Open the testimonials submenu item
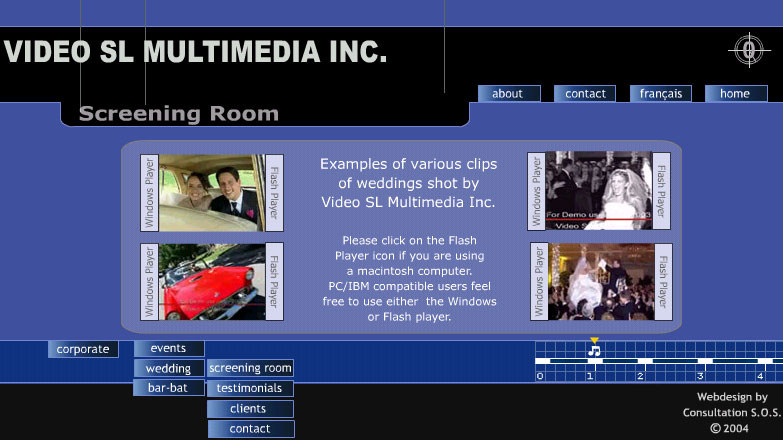This screenshot has width=783, height=440. click(250, 388)
